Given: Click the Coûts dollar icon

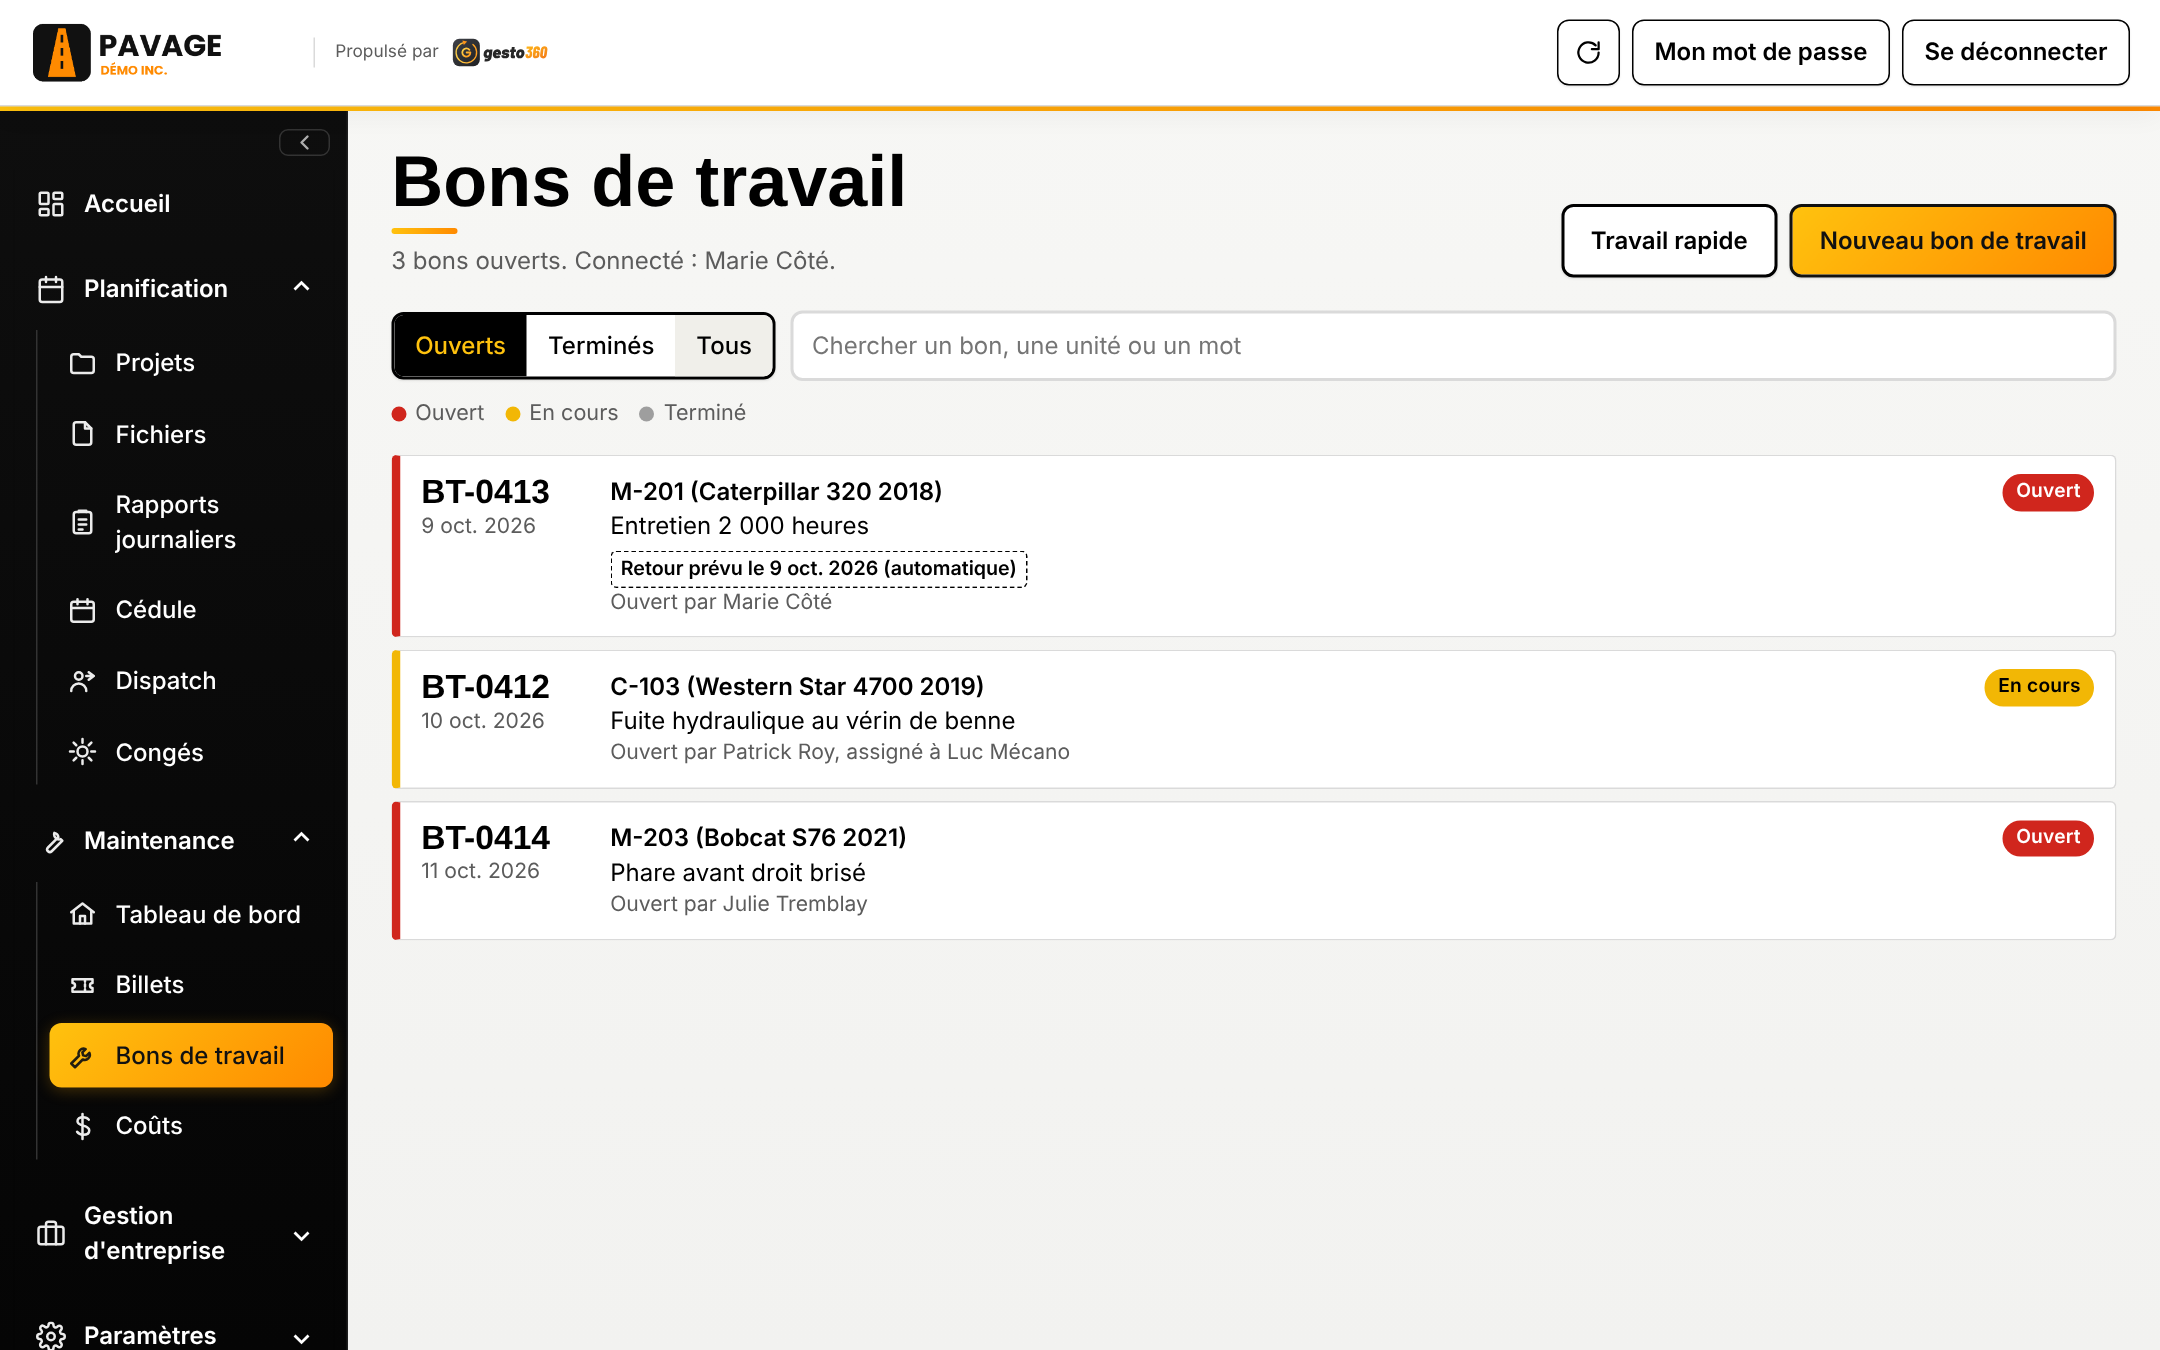Looking at the screenshot, I should pyautogui.click(x=83, y=1126).
